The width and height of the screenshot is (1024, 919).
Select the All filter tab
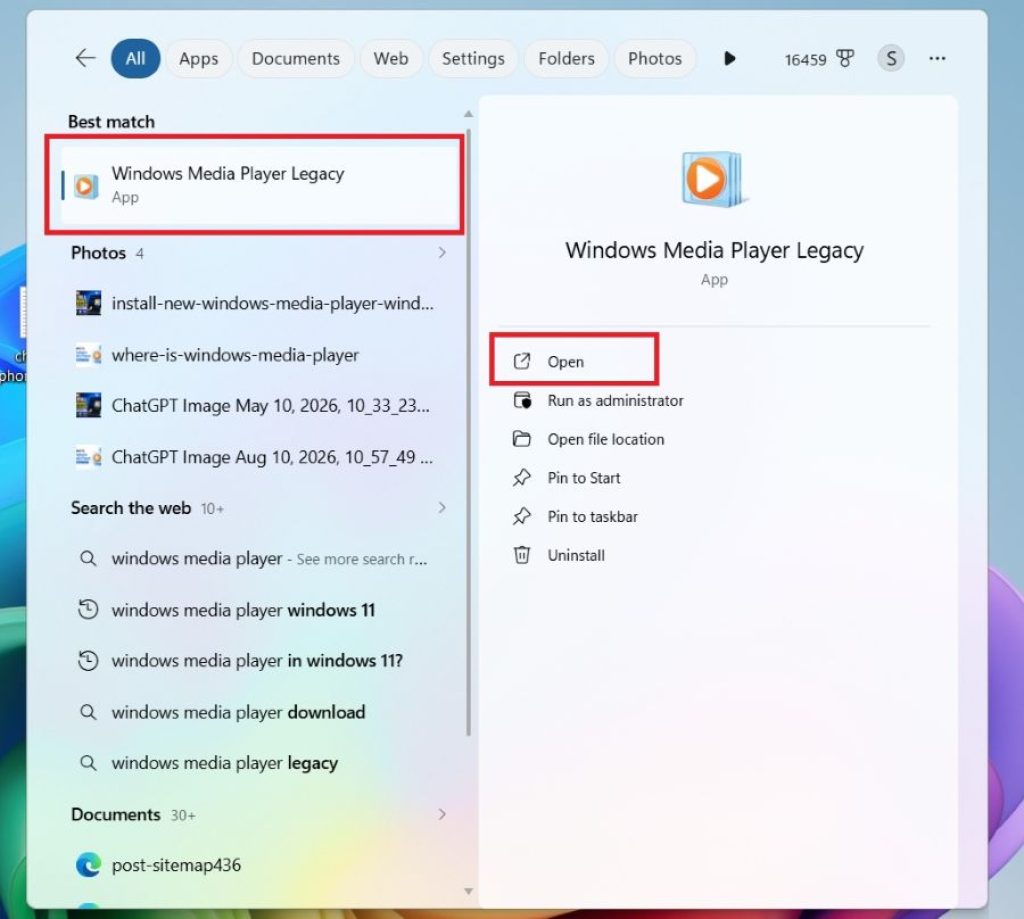point(135,59)
